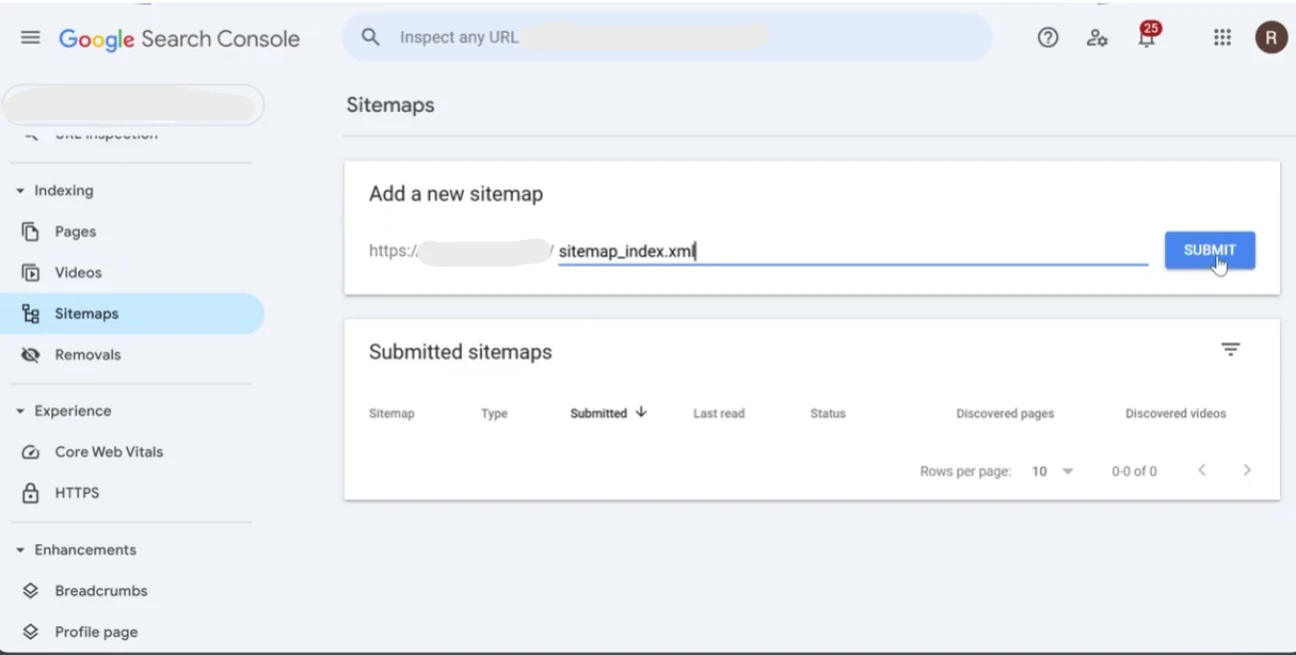Image resolution: width=1296 pixels, height=655 pixels.
Task: Click the R profile avatar
Action: tap(1271, 38)
